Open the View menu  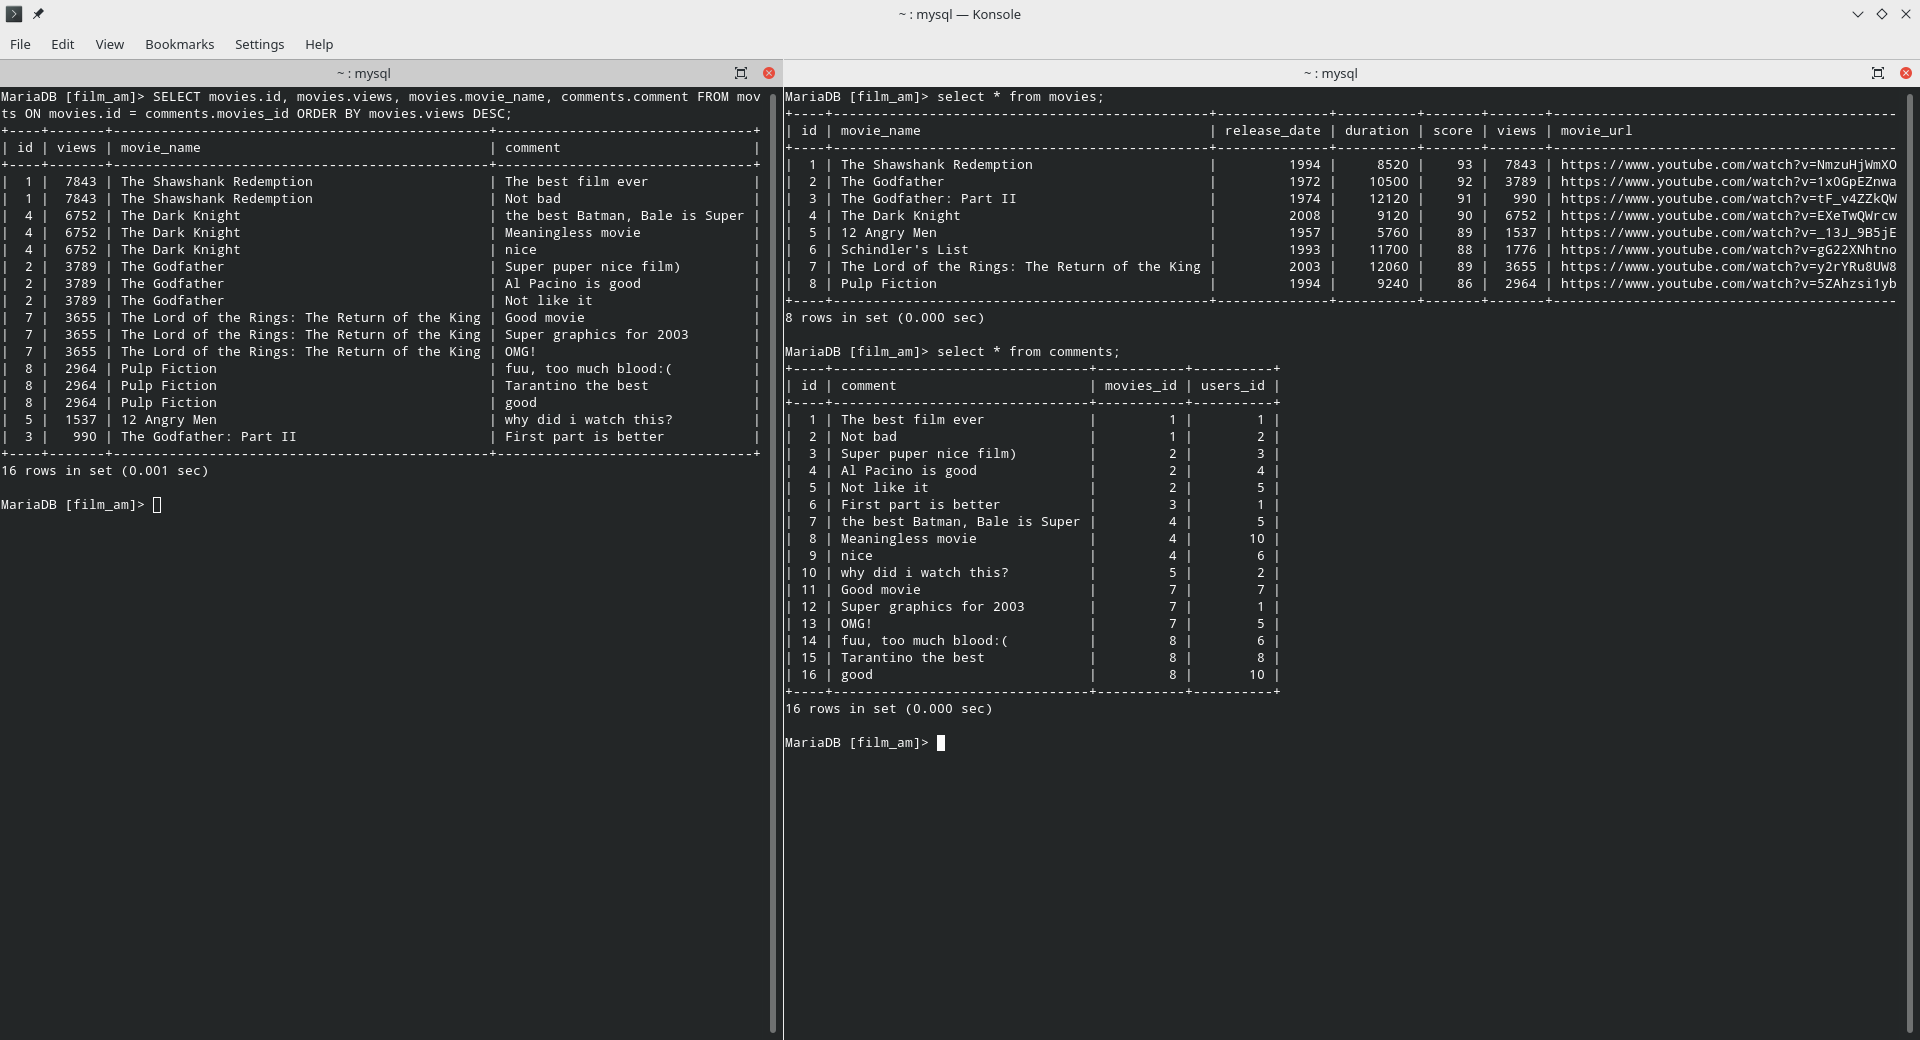(x=110, y=44)
